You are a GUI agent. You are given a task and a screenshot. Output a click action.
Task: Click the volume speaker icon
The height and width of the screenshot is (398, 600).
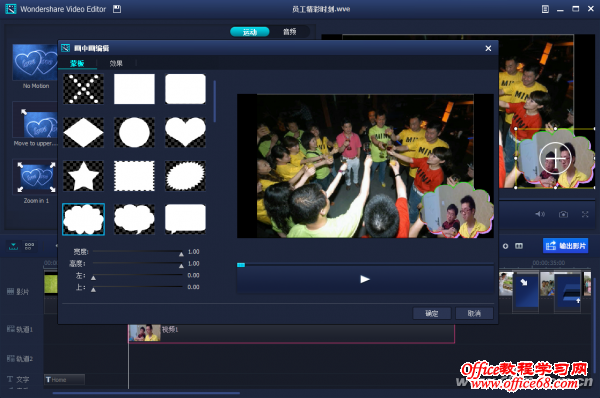click(540, 214)
